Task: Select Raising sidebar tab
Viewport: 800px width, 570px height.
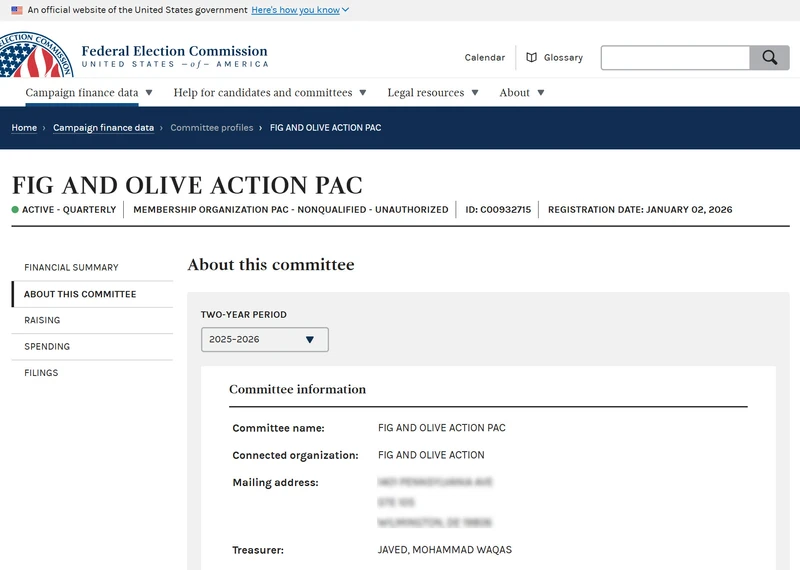Action: 92,320
